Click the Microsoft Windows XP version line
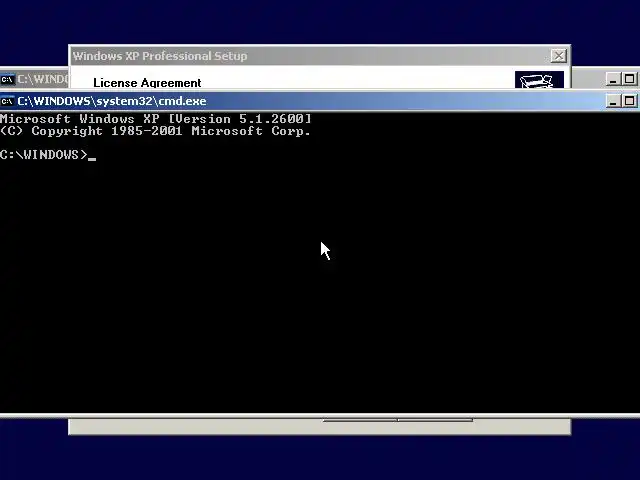 coord(156,119)
